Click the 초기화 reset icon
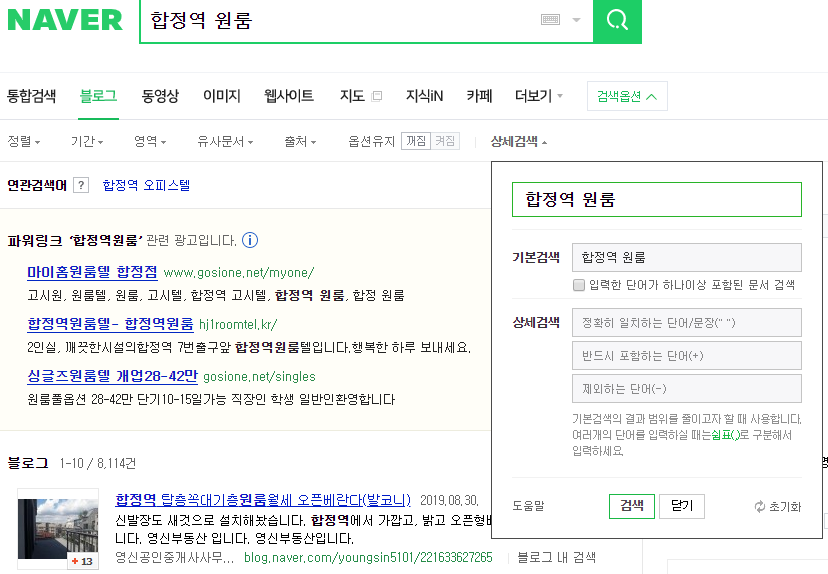 (760, 506)
